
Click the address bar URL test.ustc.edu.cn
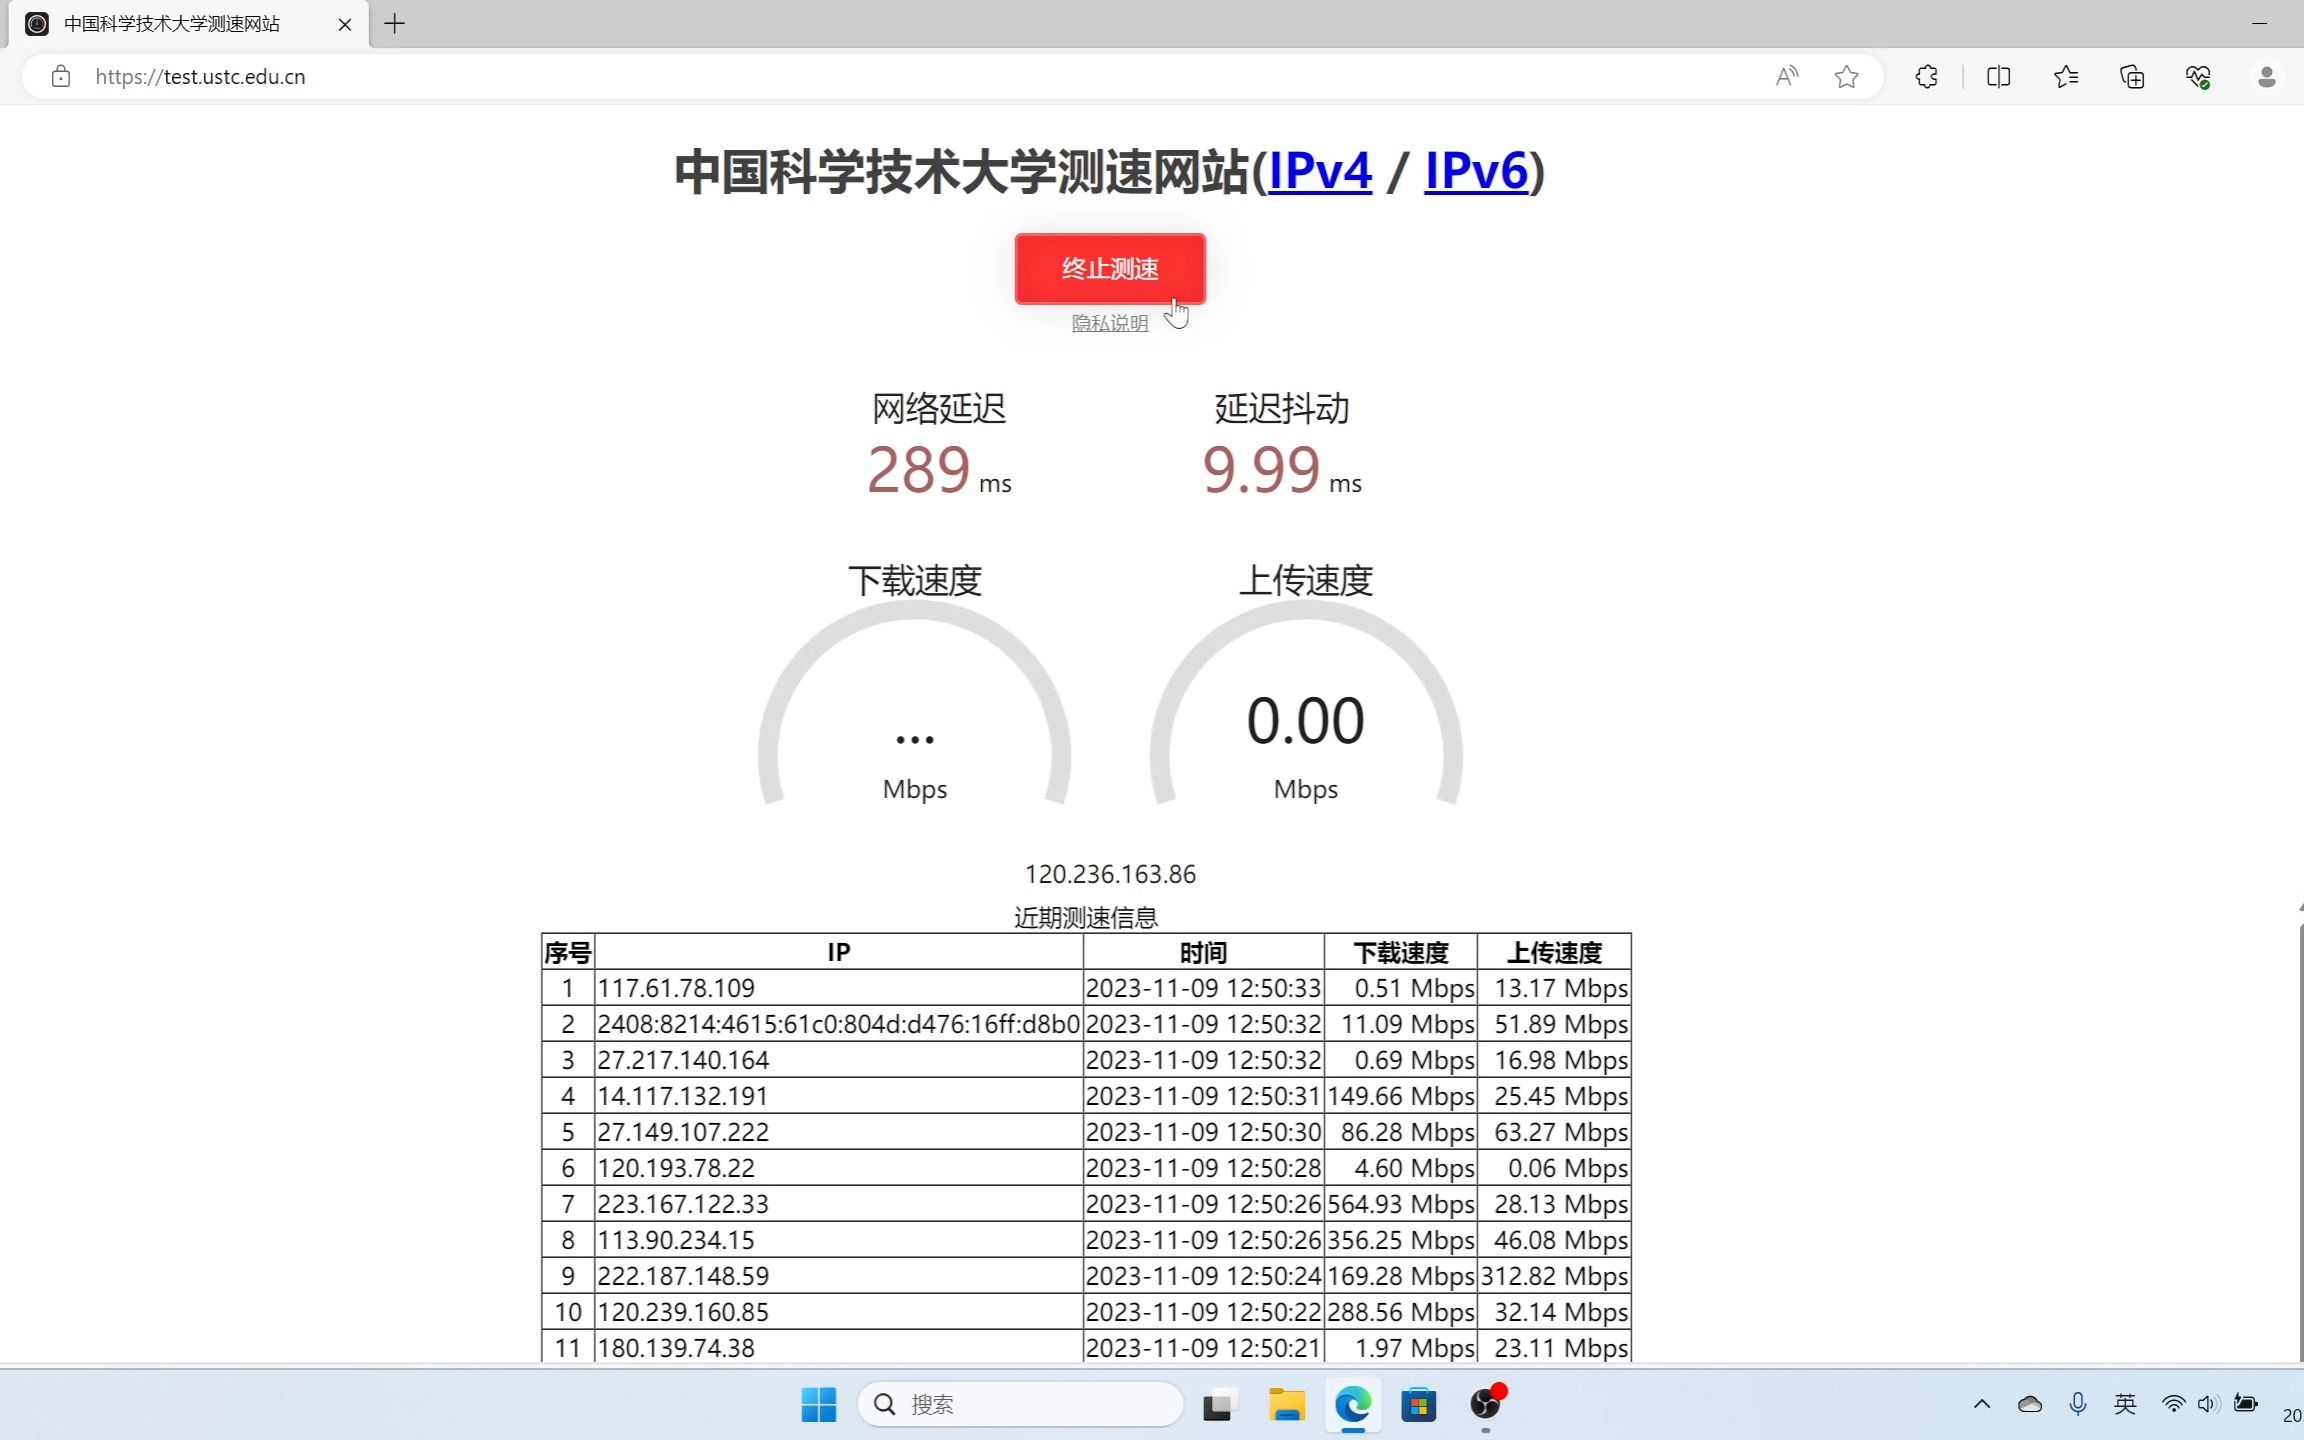[x=200, y=77]
